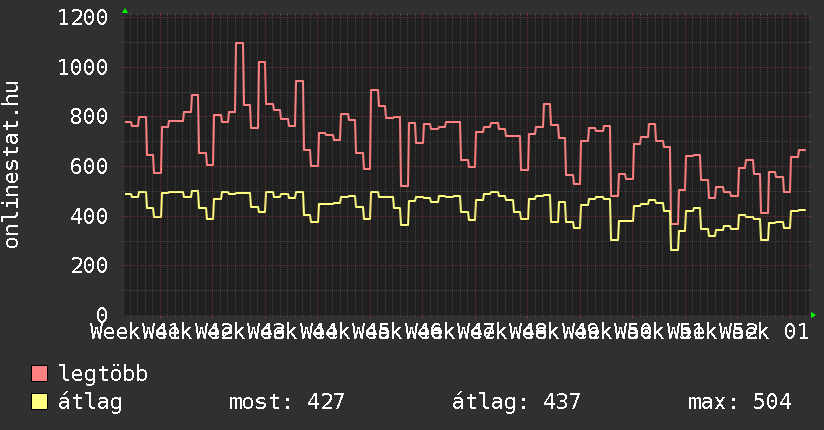Click the green arrow atop the y-axis
Screen dimensions: 824x430
coord(125,11)
